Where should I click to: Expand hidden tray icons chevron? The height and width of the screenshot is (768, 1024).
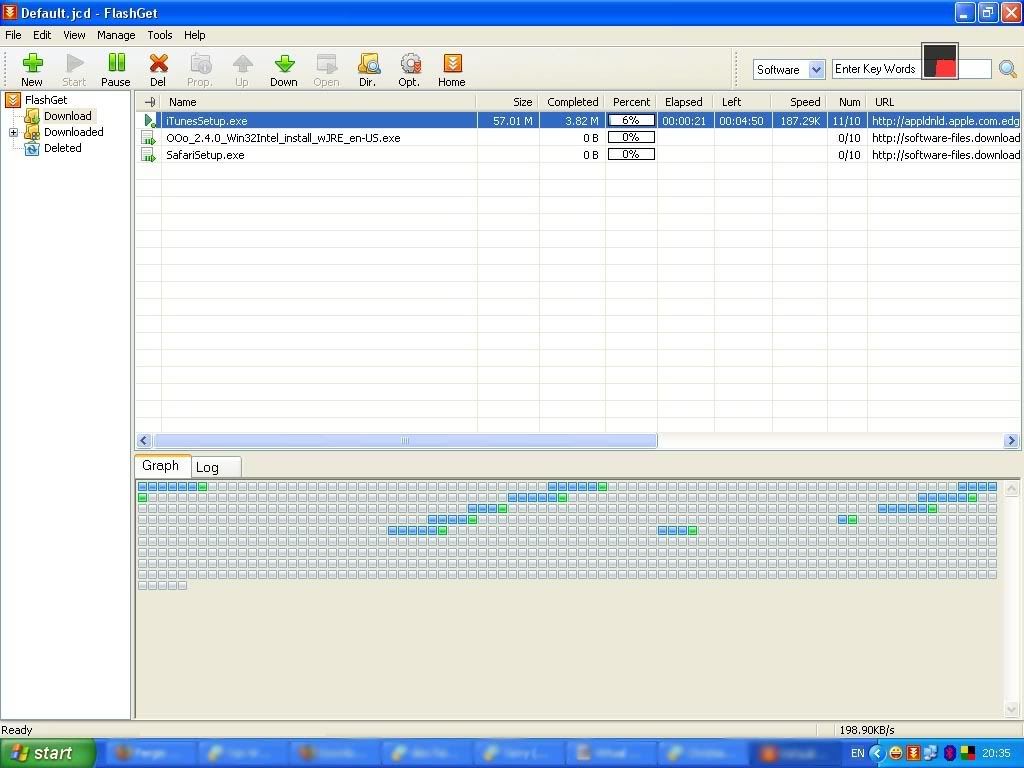coord(877,753)
